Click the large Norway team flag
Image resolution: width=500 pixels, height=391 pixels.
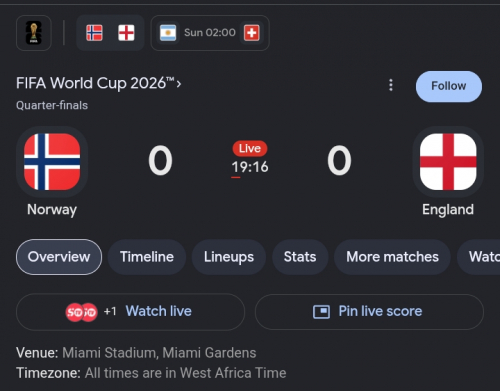[52, 162]
